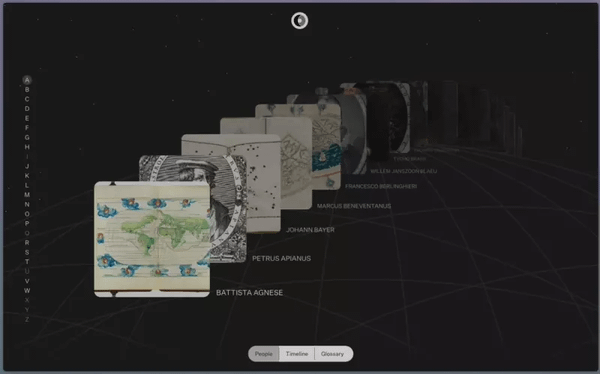Viewport: 600px width, 374px height.
Task: Jump to letter C in index
Action: click(27, 99)
